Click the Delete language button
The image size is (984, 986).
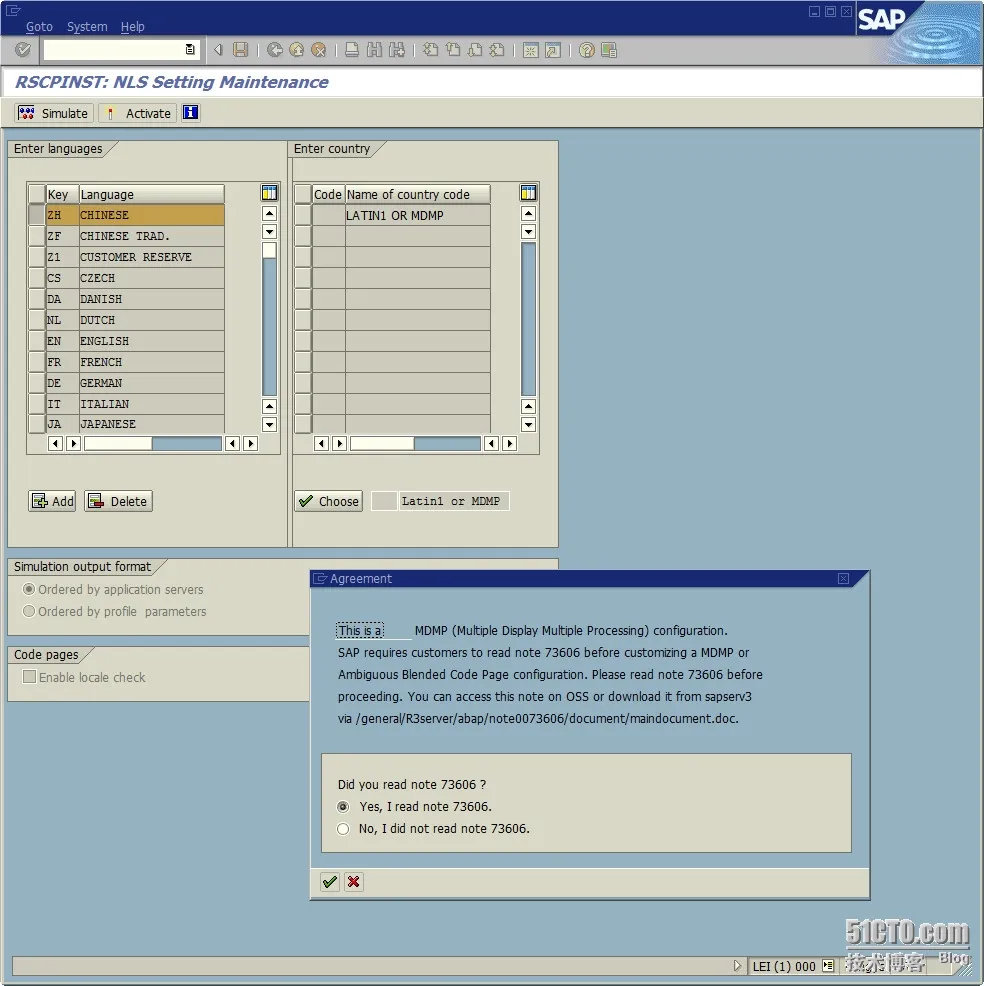tap(118, 501)
